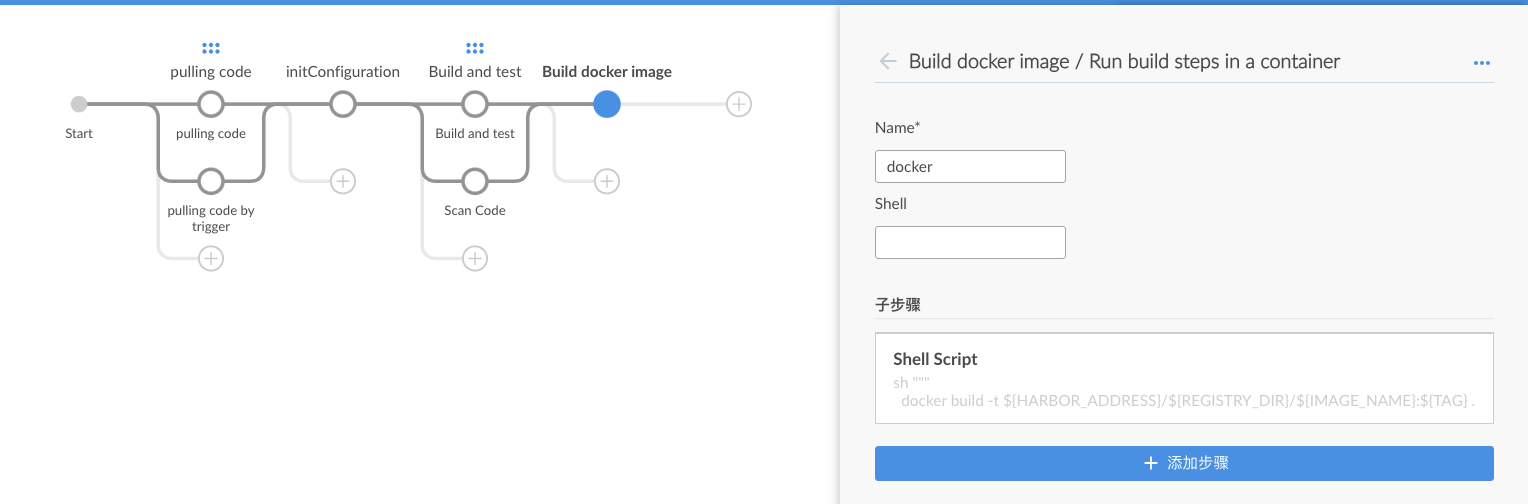Add parallel stage under Scan Code
The image size is (1528, 504).
(475, 258)
